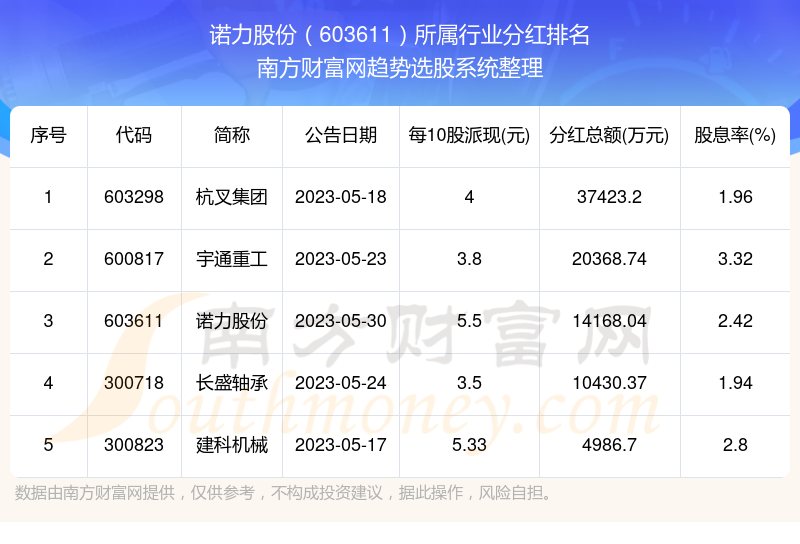Click total dividend 20368.74

pyautogui.click(x=609, y=259)
